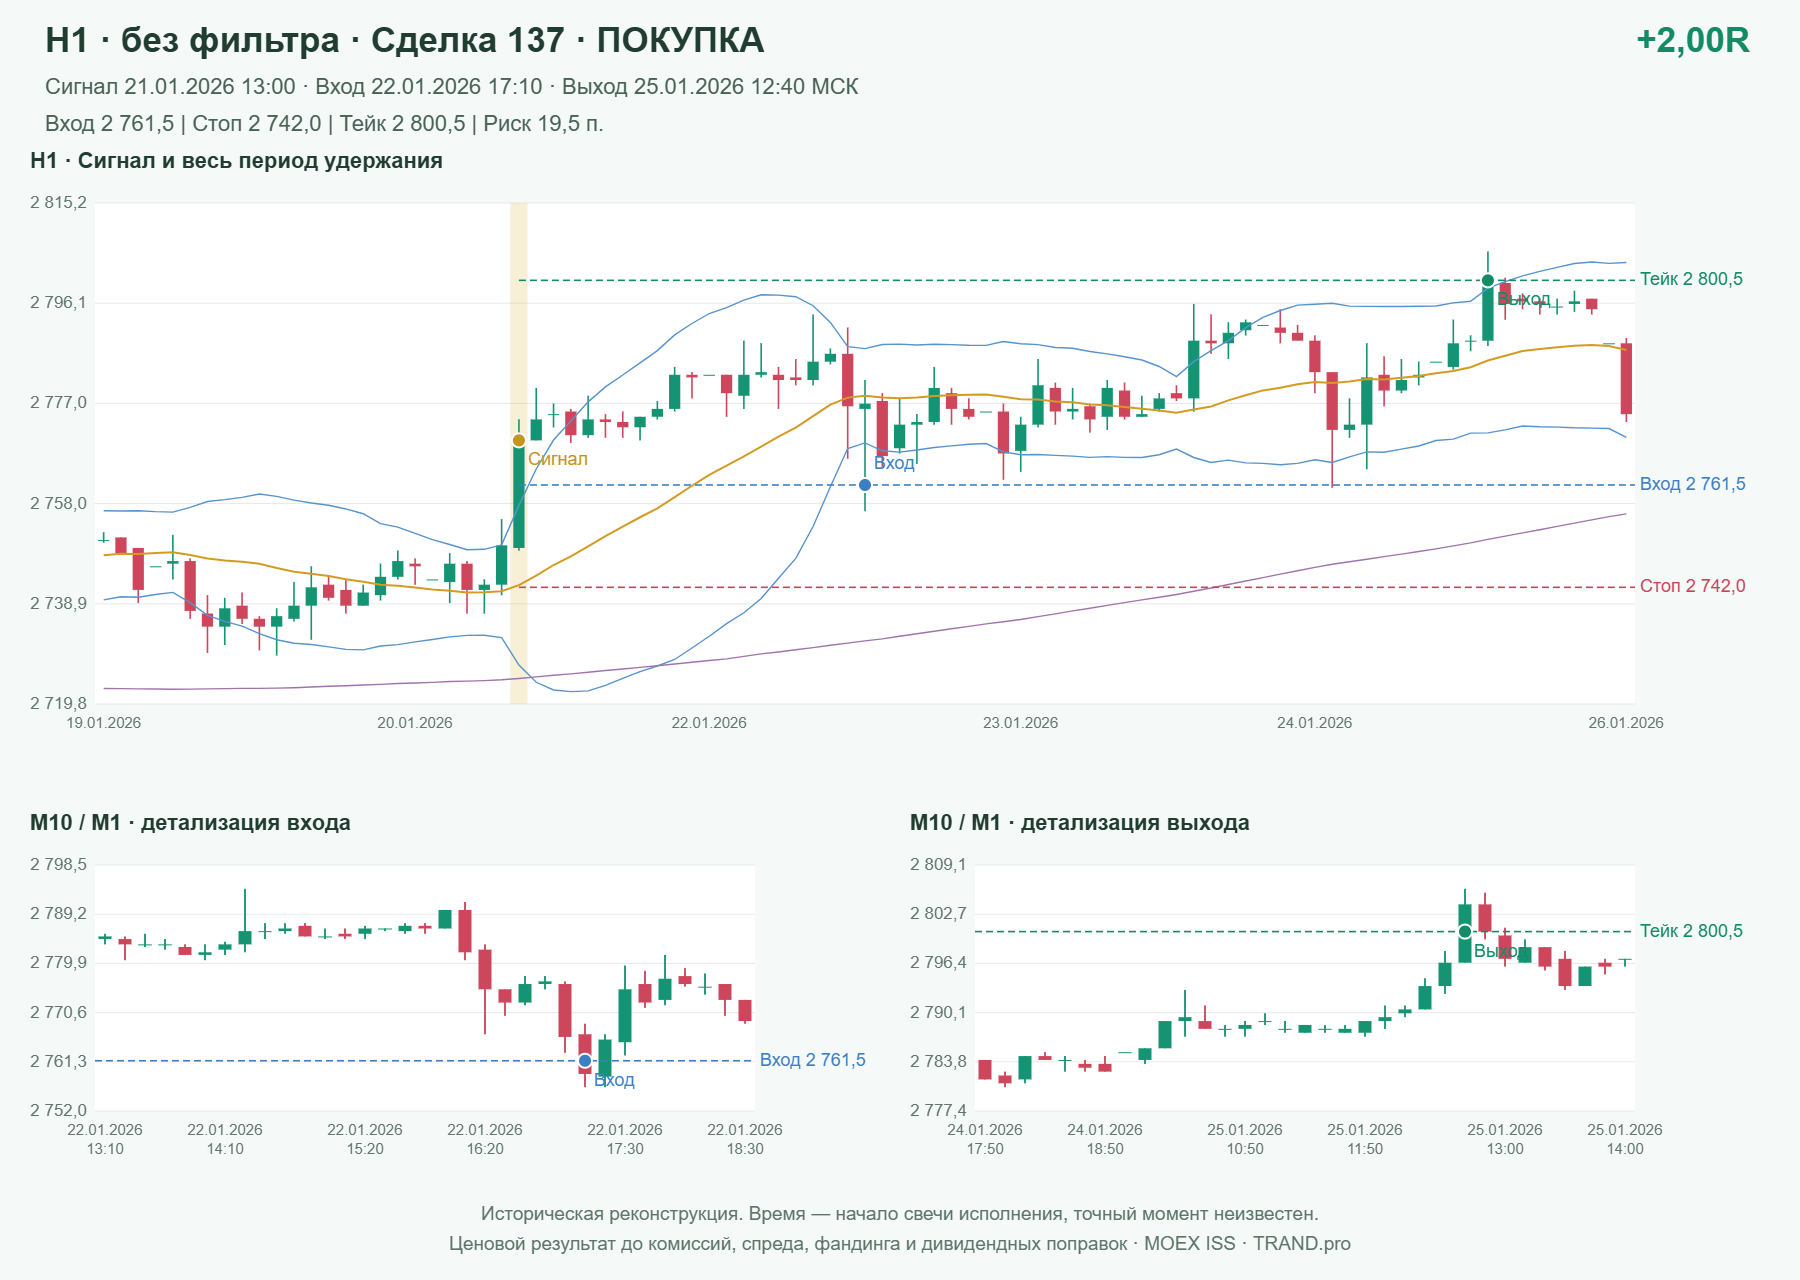Click the yellow signal candle highlight band

[x=519, y=453]
